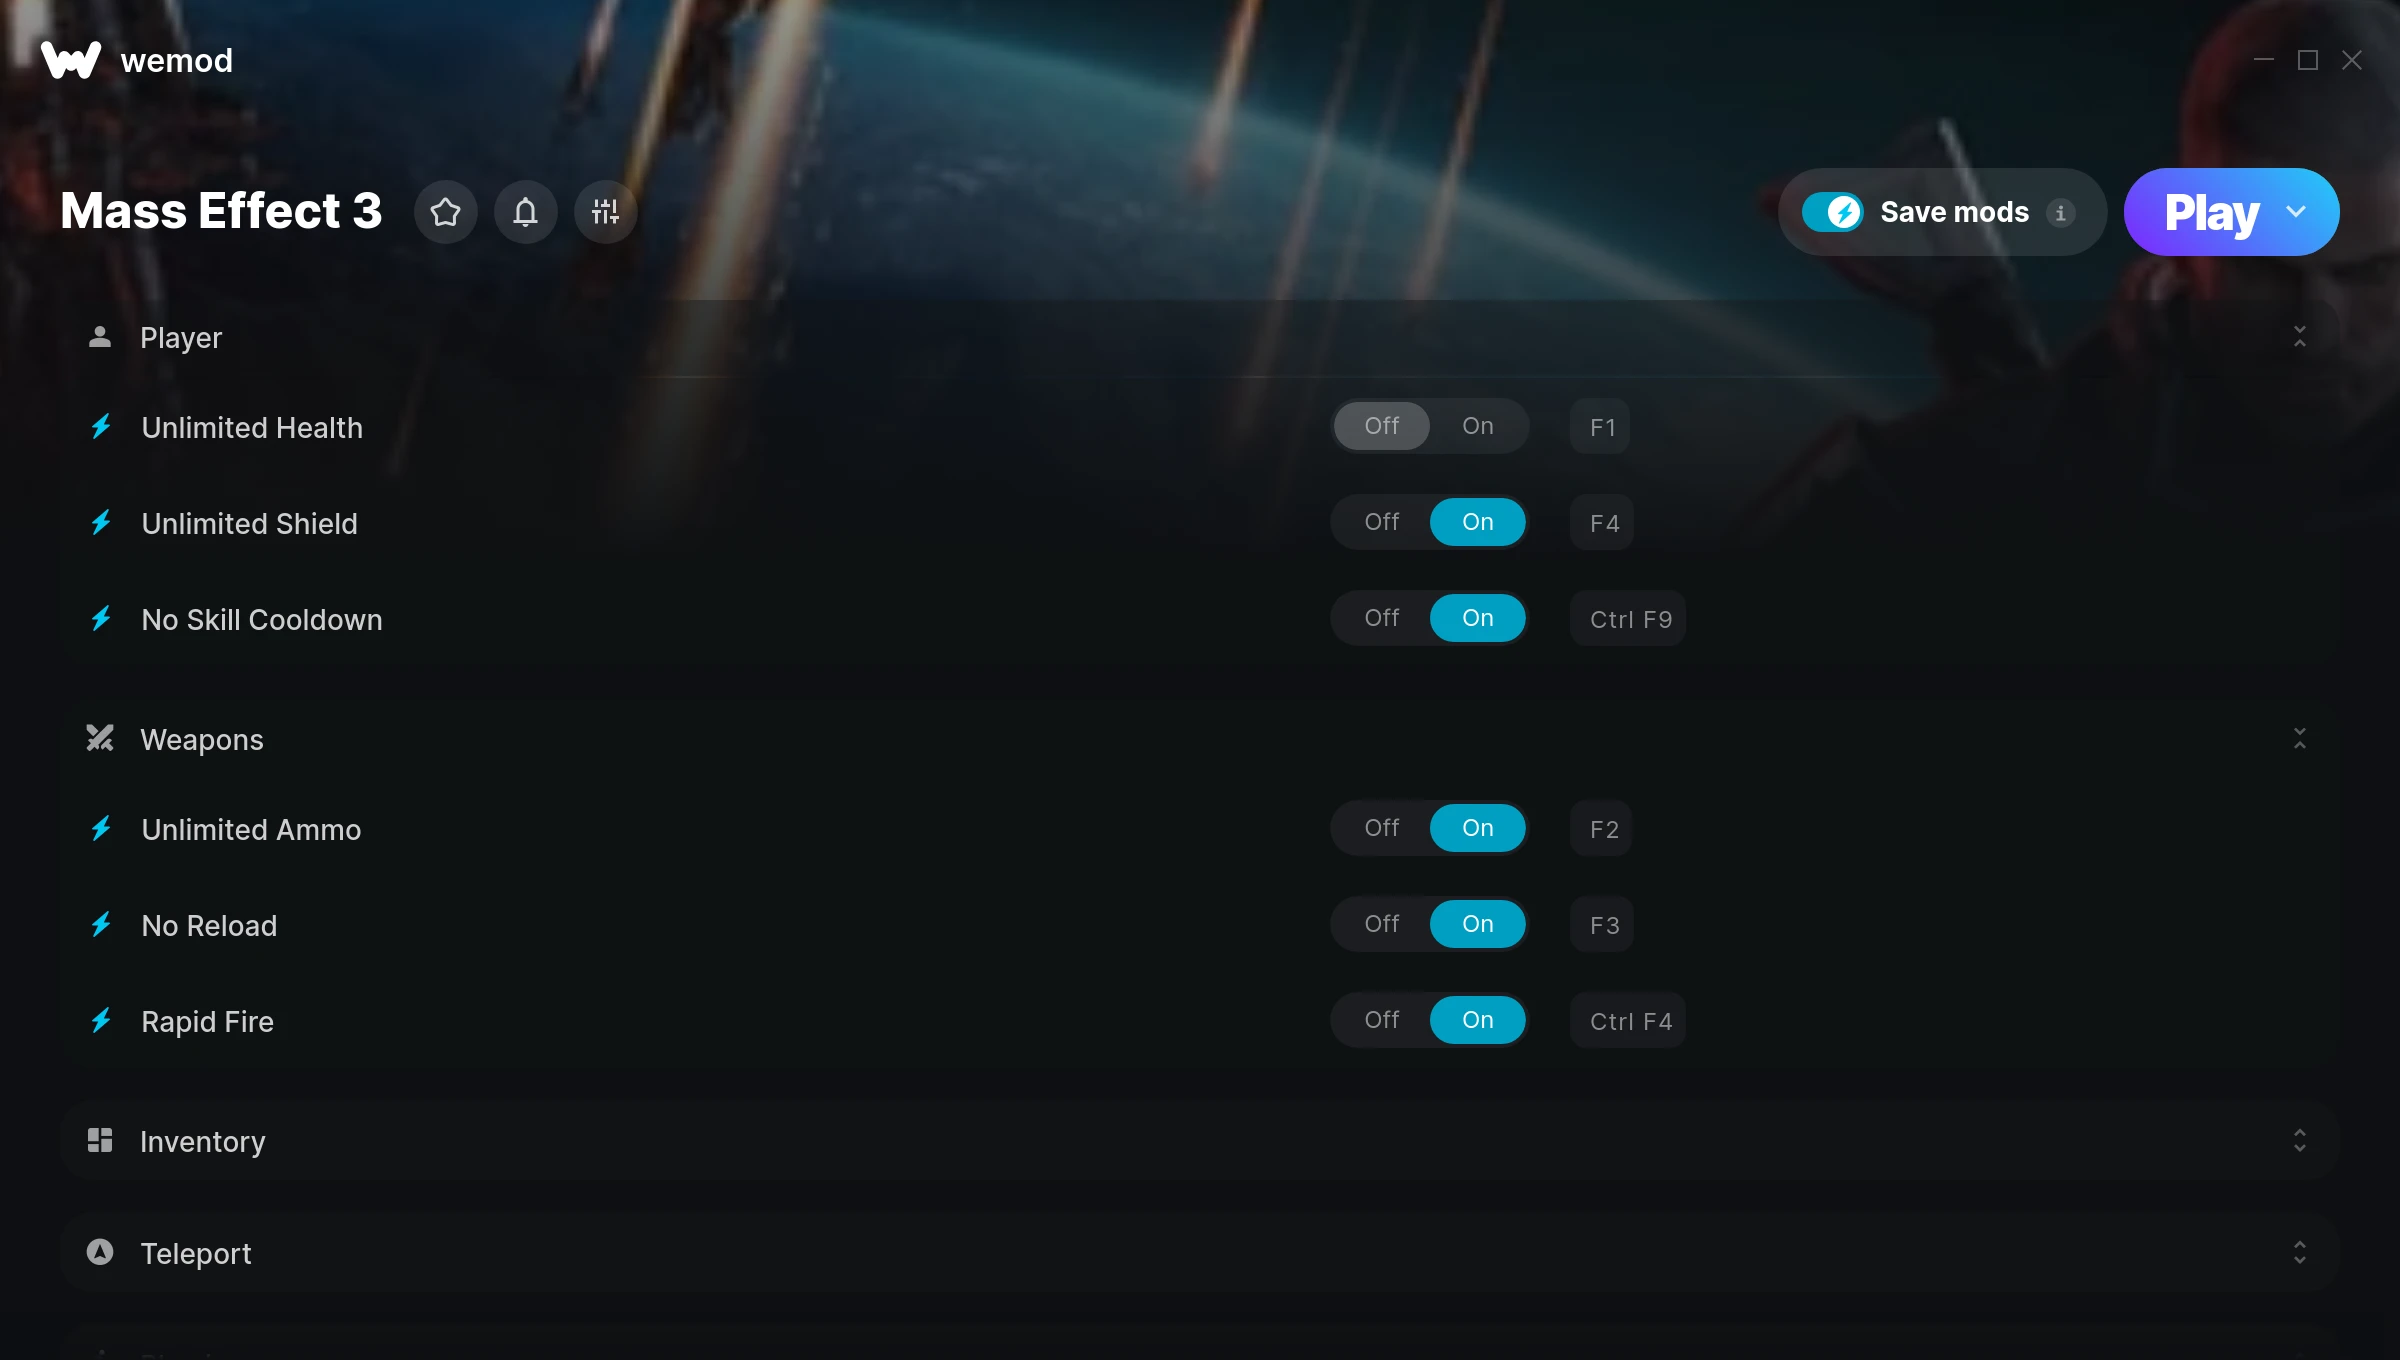Viewport: 2400px width, 1360px height.
Task: Click the Save mods info icon
Action: tap(2060, 212)
